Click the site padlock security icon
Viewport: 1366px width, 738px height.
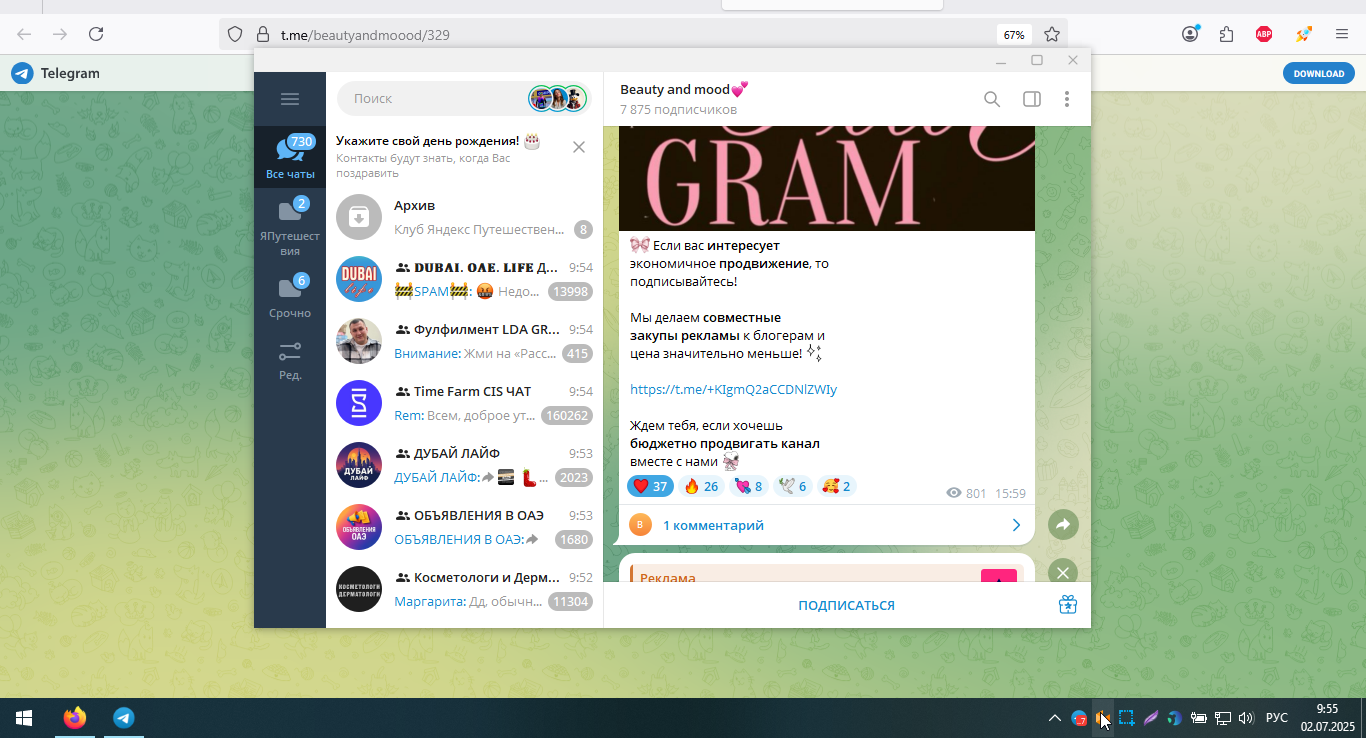coord(263,34)
